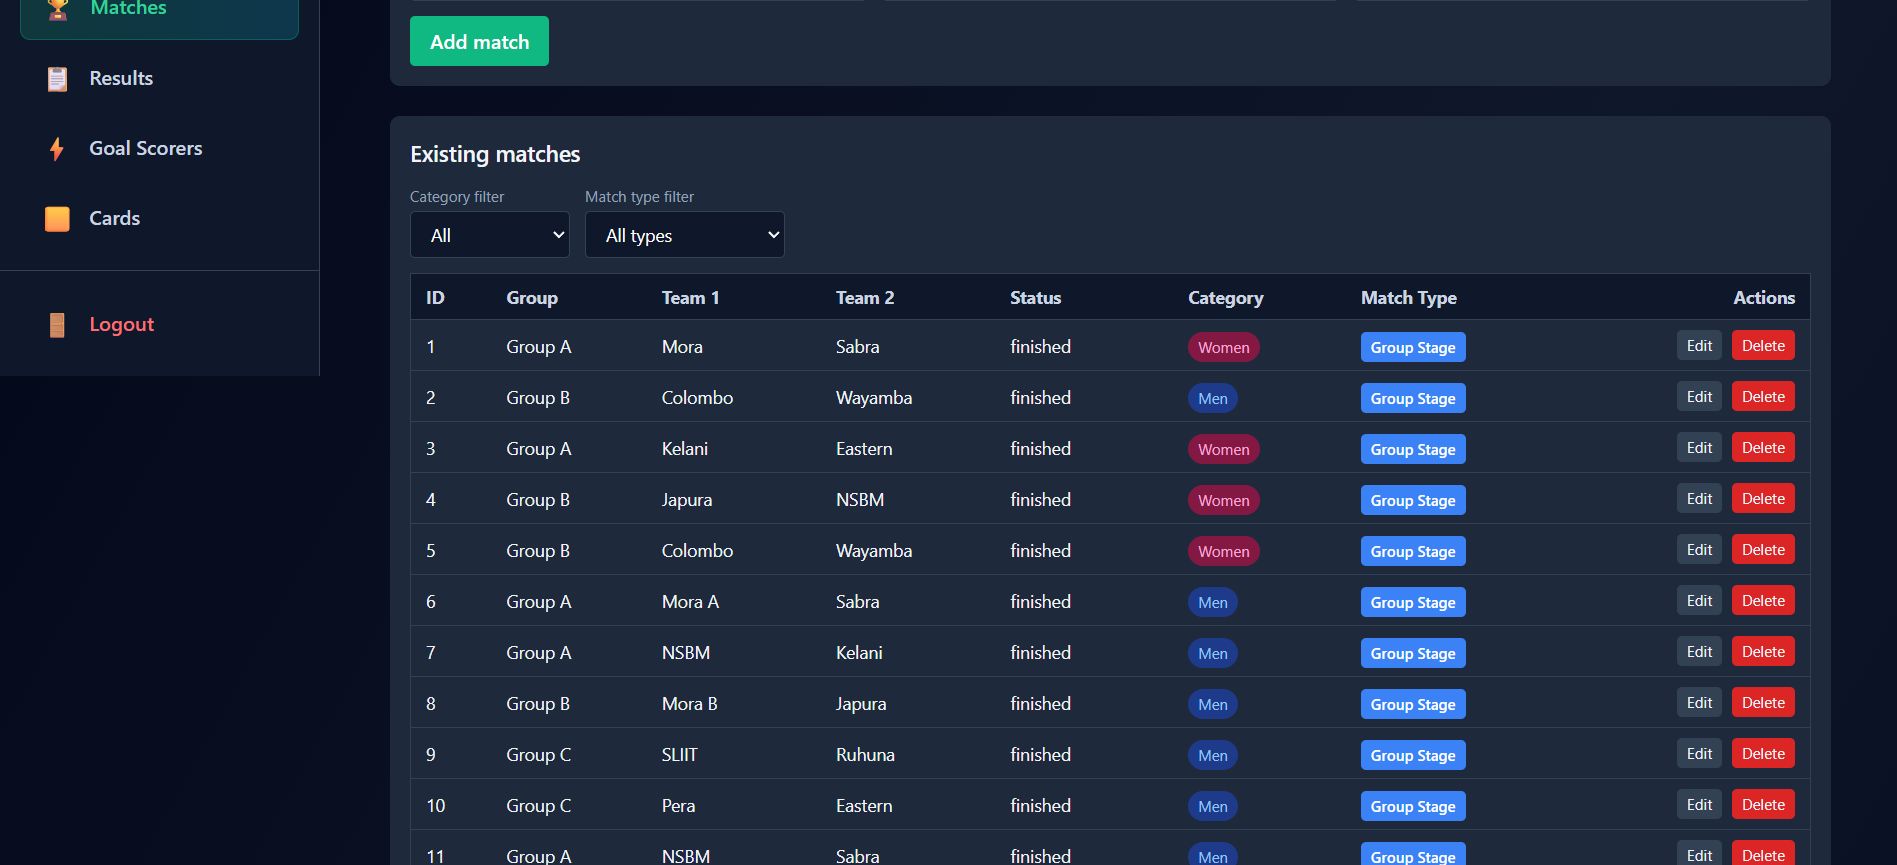The image size is (1897, 865).
Task: Click the Add match button
Action: 479,41
